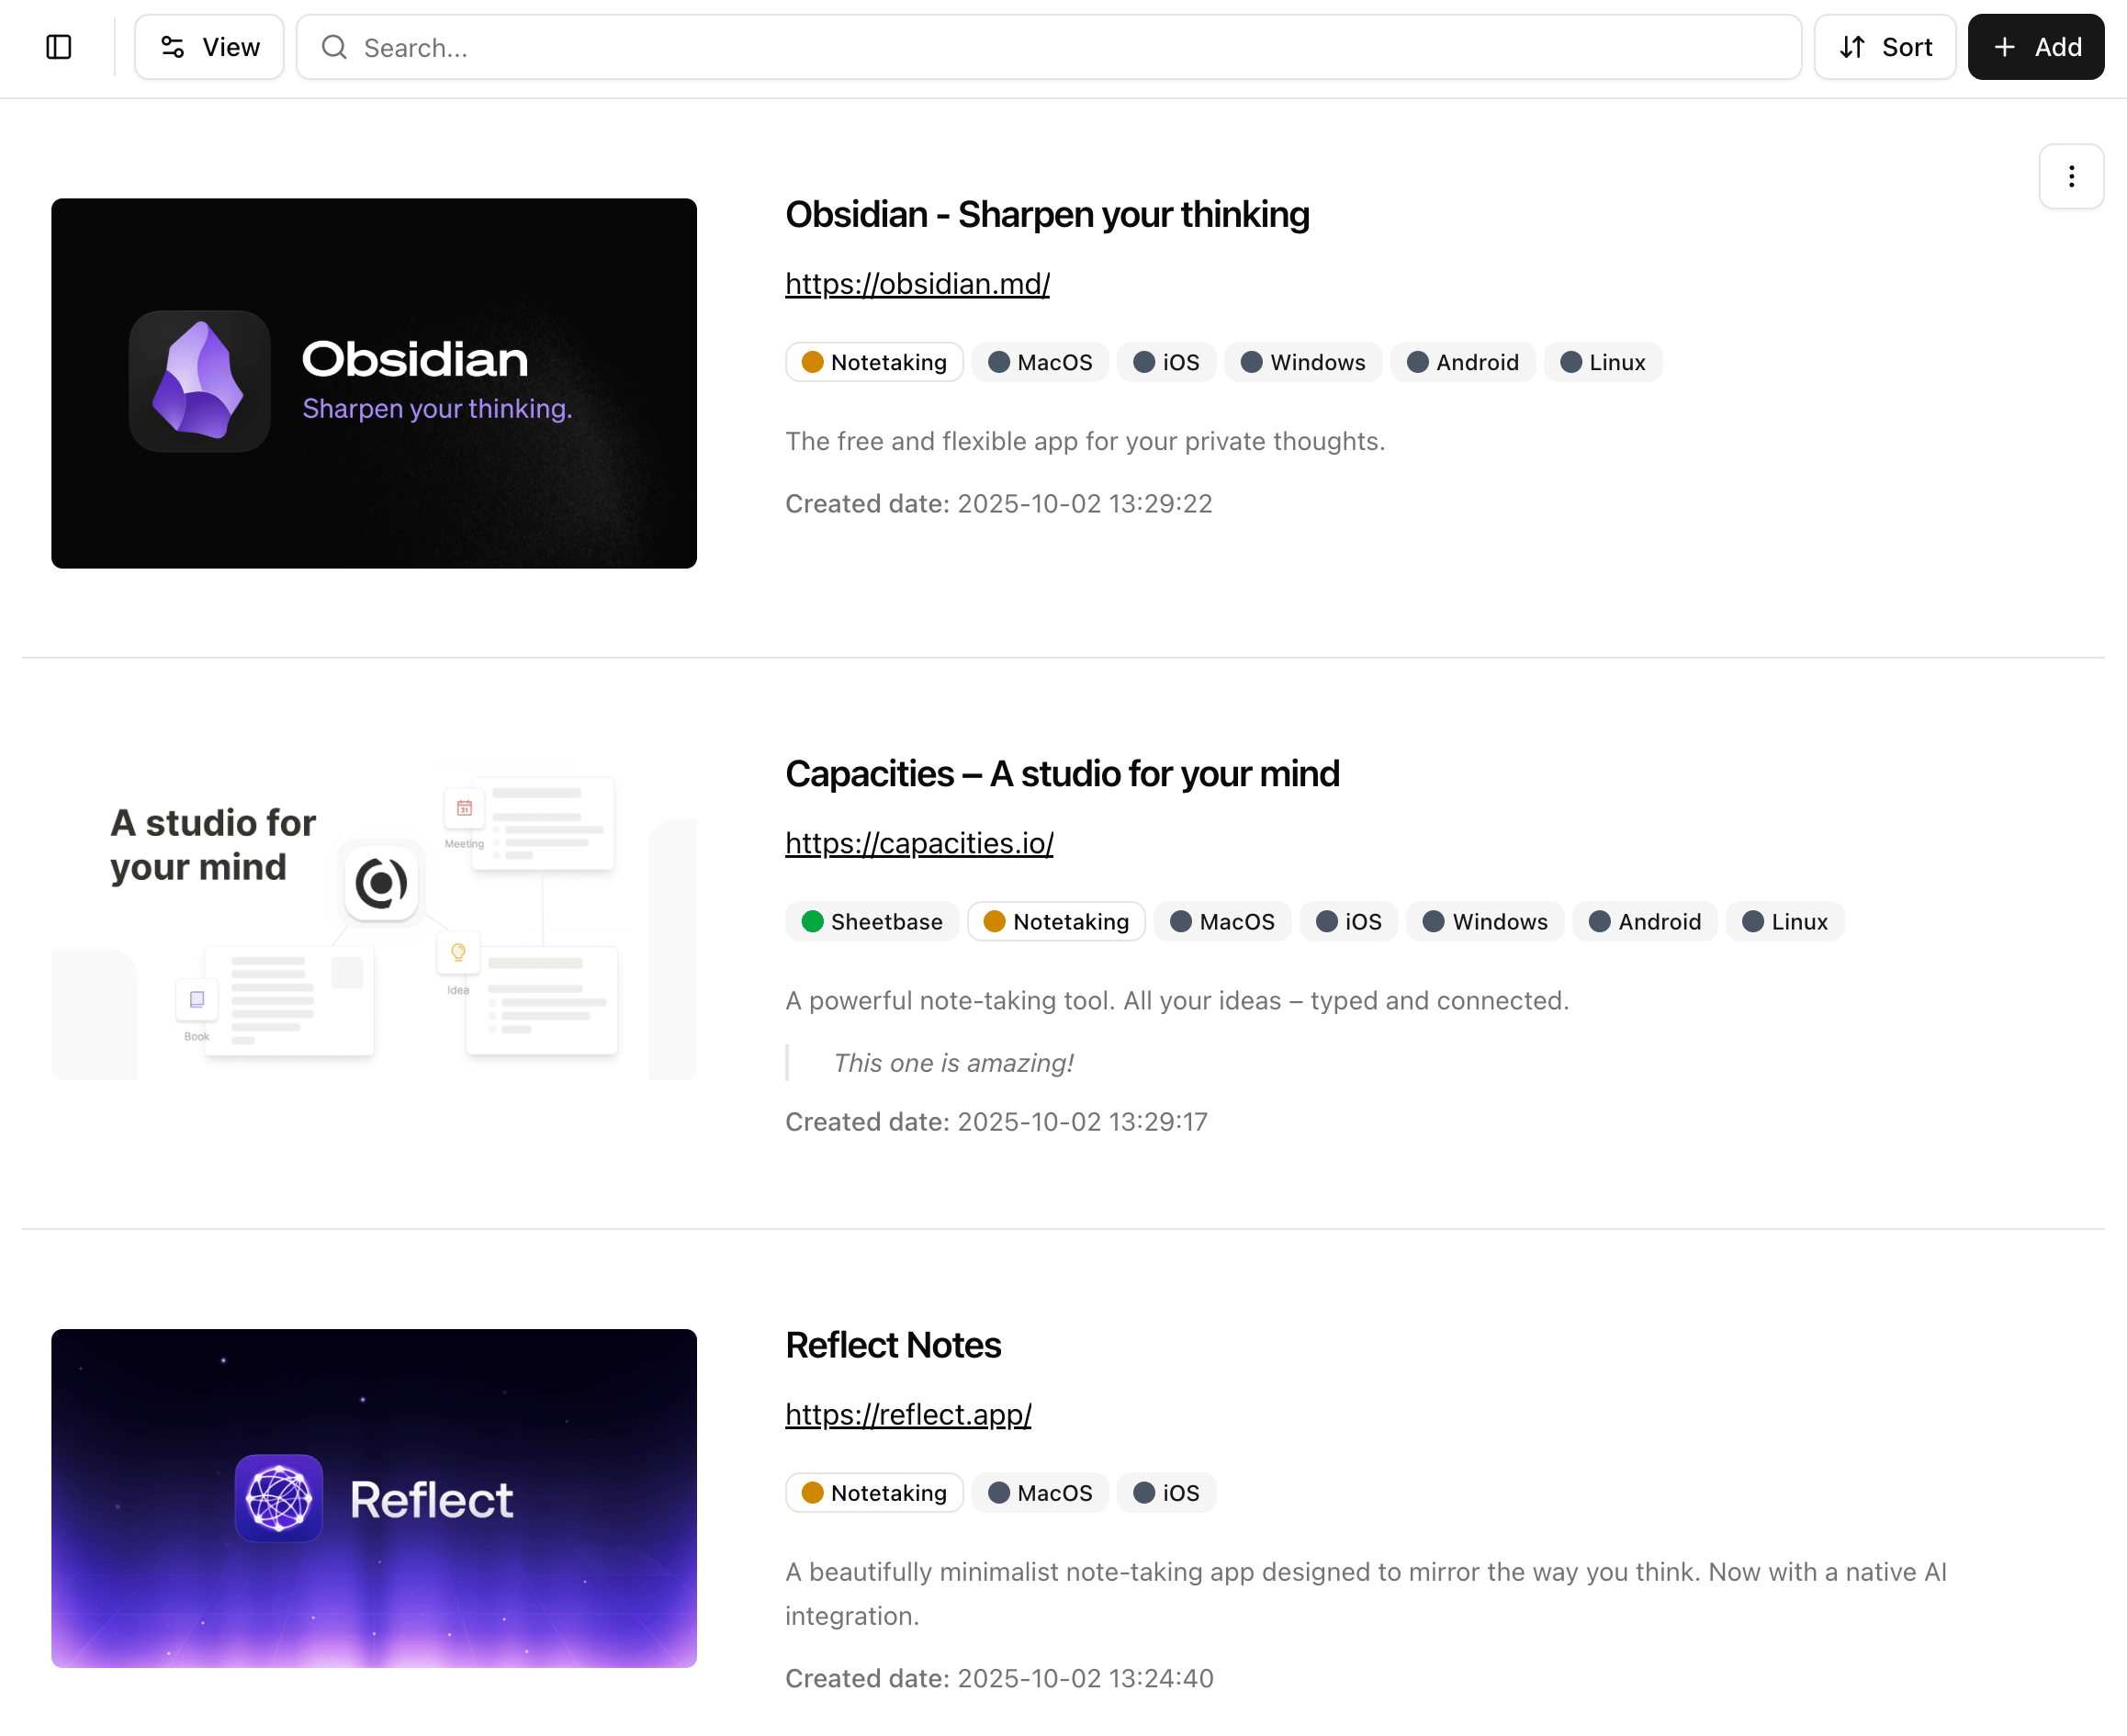Open the Sort menu
Screen dimensions: 2127x1736
[x=1884, y=47]
